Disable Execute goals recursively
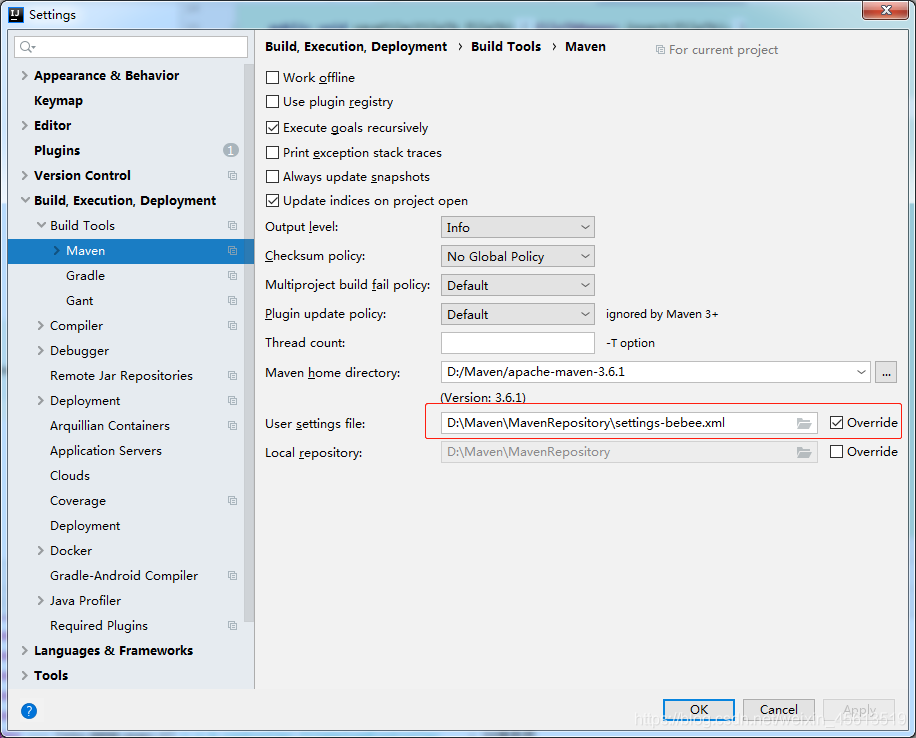 tap(272, 127)
